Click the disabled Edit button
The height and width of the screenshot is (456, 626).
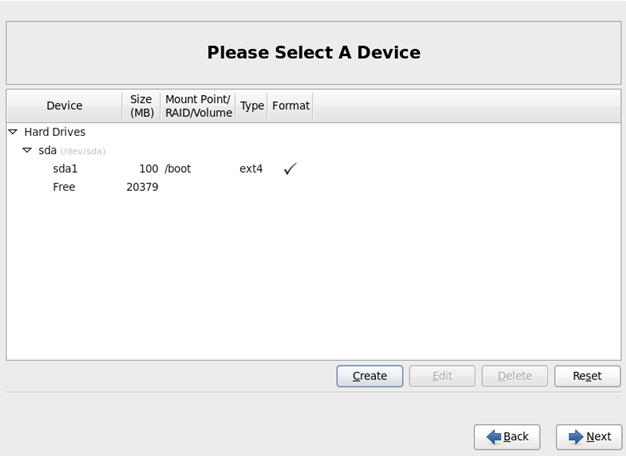pos(442,376)
